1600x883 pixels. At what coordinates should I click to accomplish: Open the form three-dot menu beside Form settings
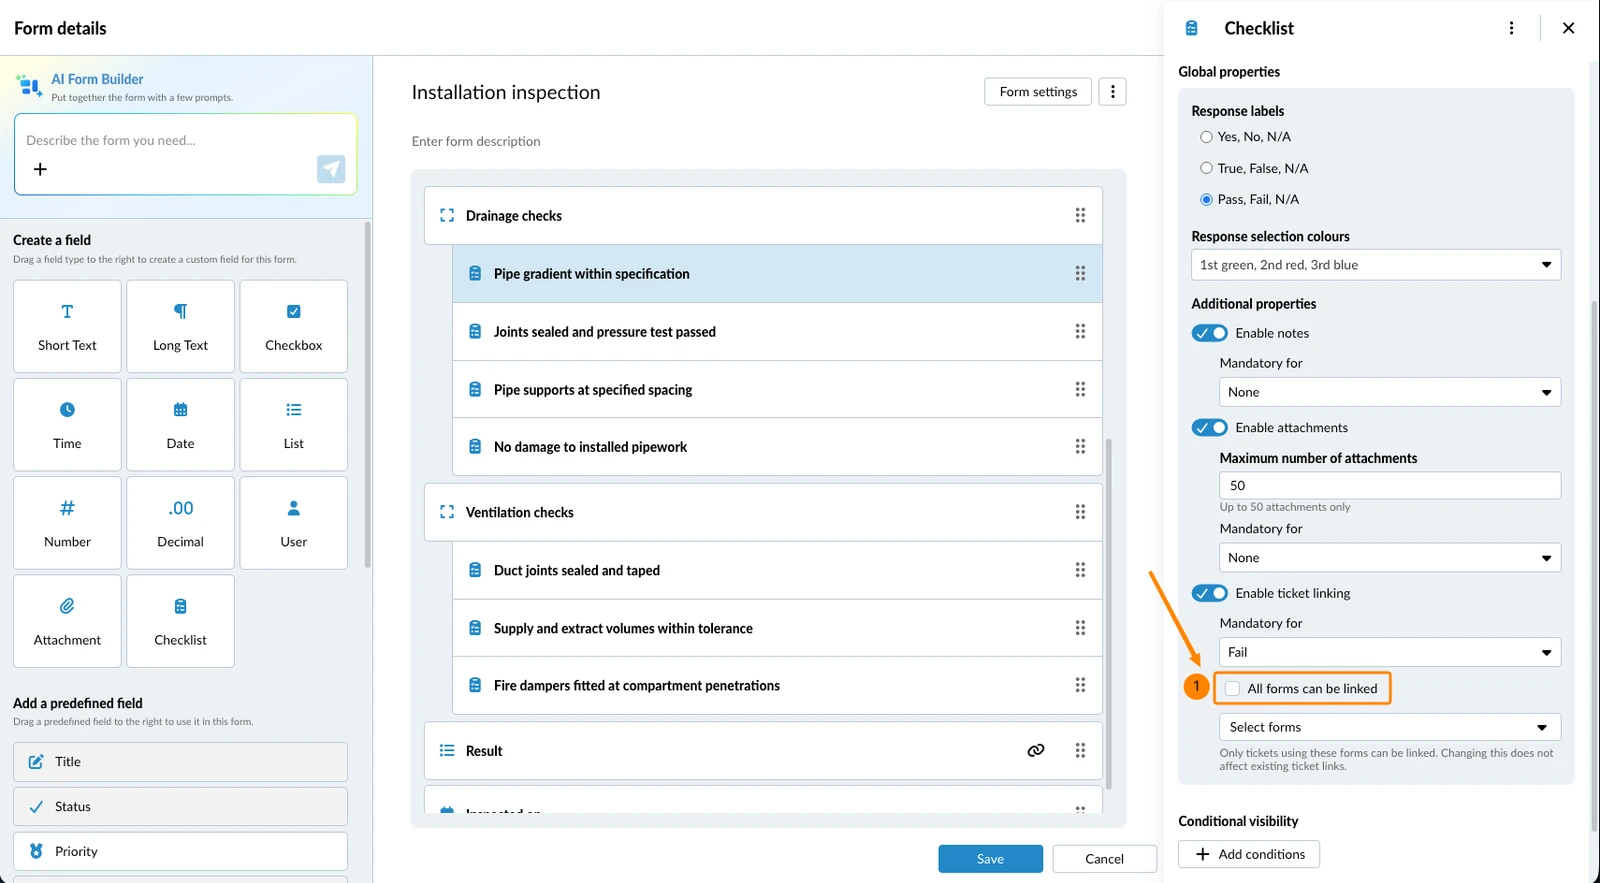tap(1112, 92)
